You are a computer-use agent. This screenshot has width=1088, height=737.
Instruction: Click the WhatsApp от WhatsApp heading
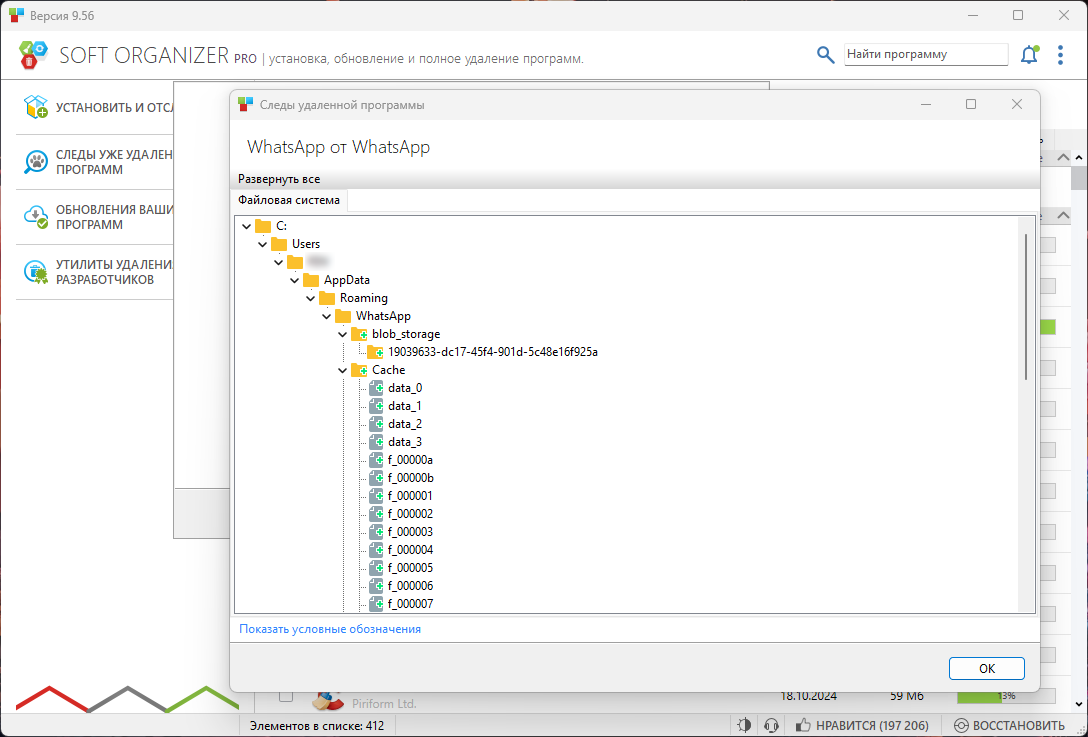pyautogui.click(x=339, y=147)
